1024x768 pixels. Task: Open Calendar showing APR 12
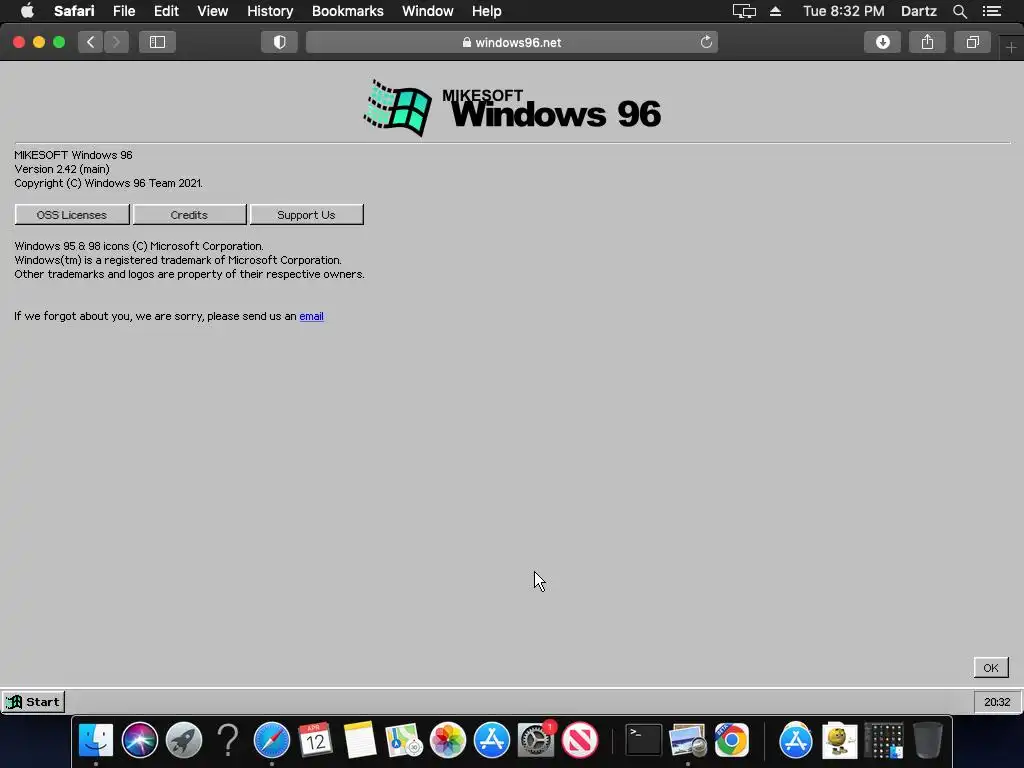tap(315, 740)
